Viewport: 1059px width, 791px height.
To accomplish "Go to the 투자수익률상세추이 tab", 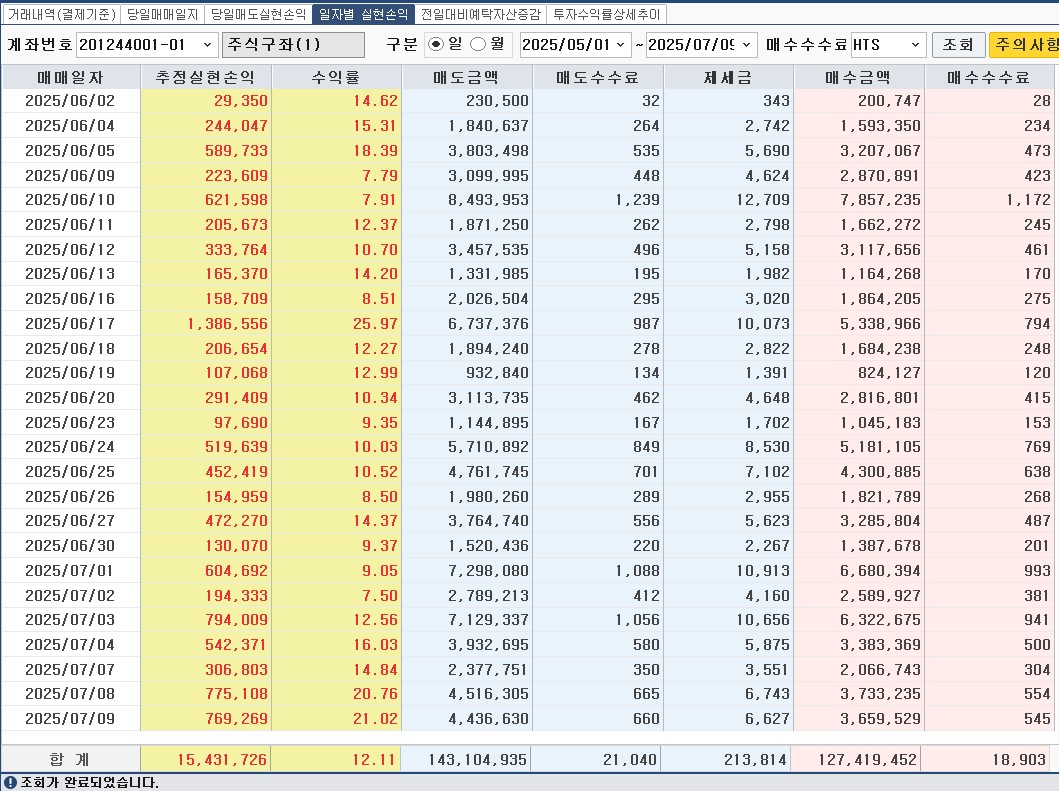I will [x=606, y=14].
